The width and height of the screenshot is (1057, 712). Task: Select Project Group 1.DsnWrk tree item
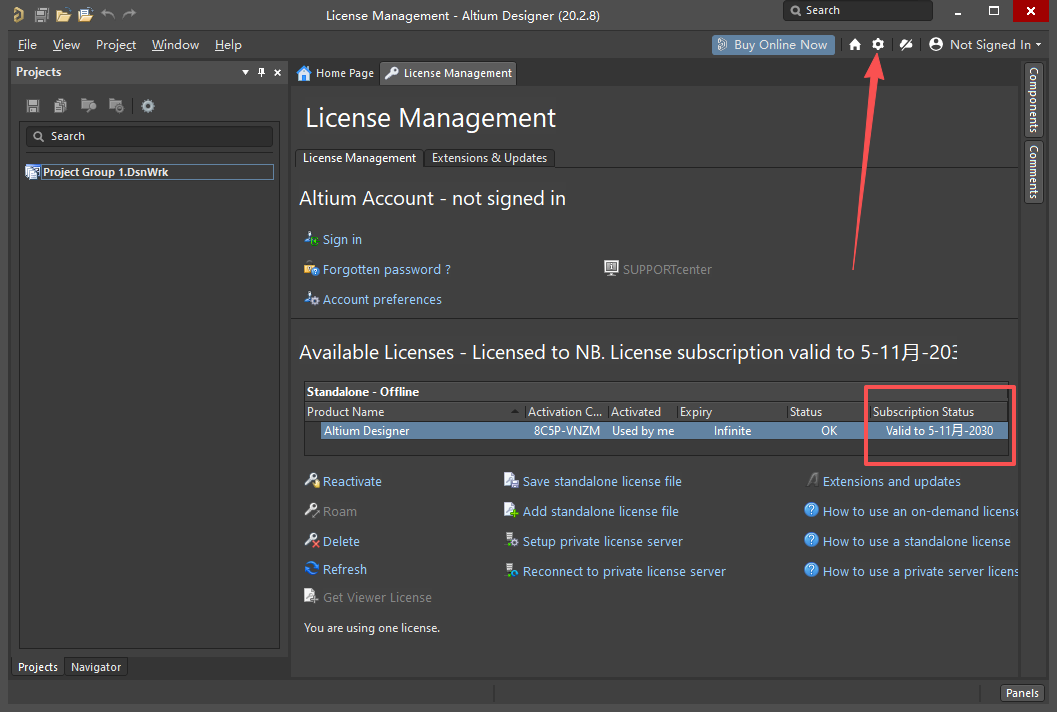tap(105, 172)
